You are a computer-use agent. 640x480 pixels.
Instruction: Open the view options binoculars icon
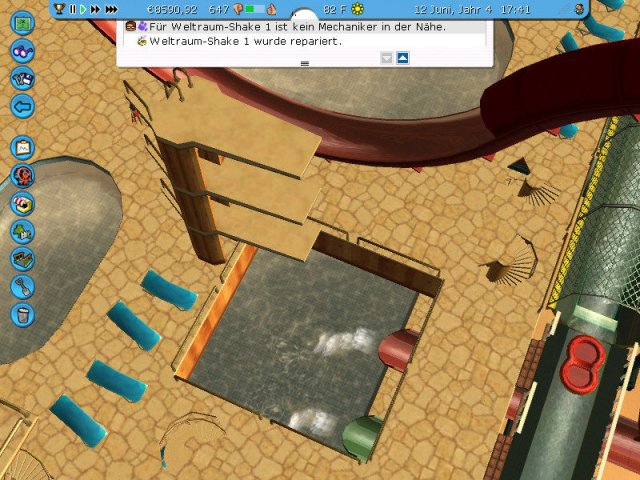tap(22, 51)
